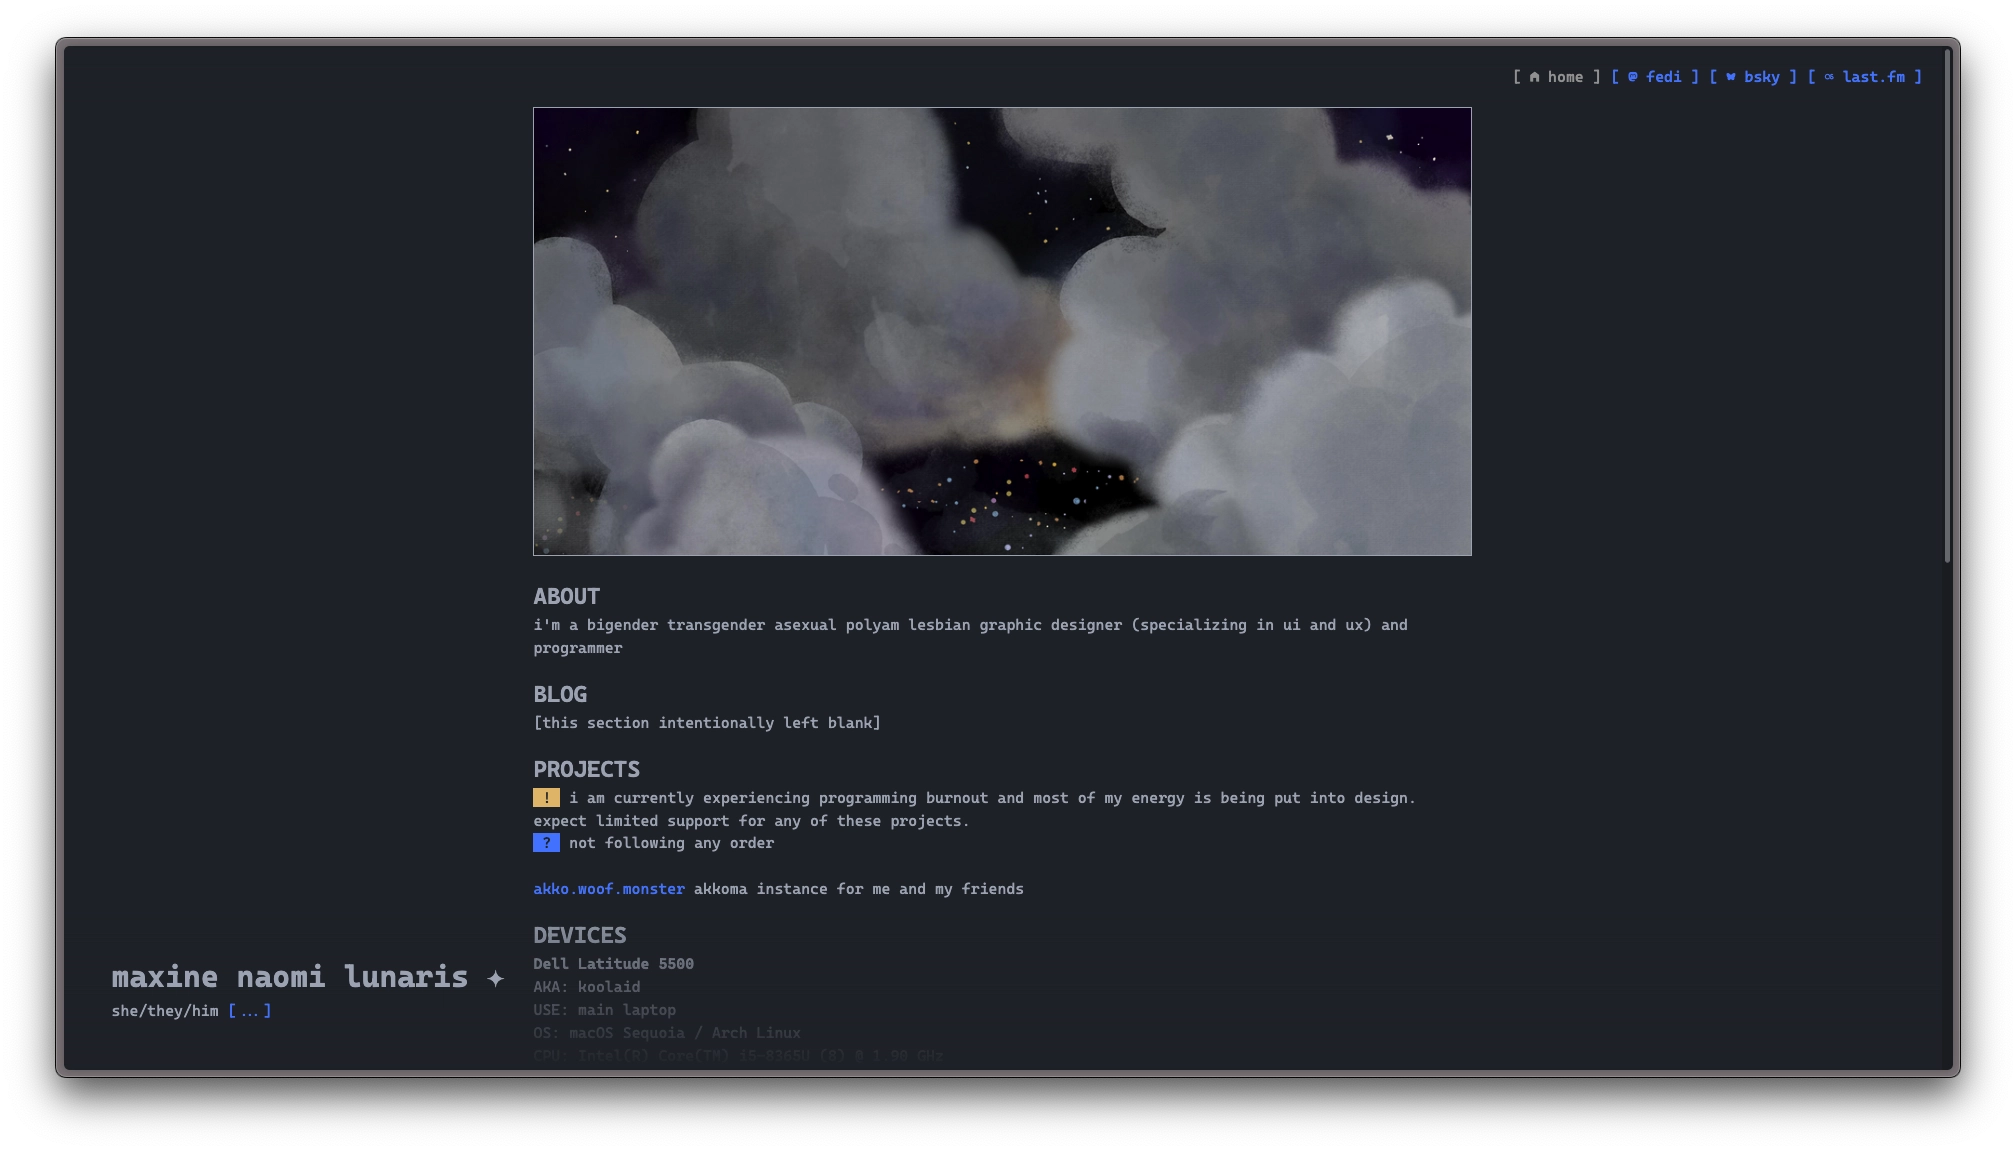The width and height of the screenshot is (2016, 1151).
Task: Click the Mastodon @ icon before fedi
Action: (1633, 77)
